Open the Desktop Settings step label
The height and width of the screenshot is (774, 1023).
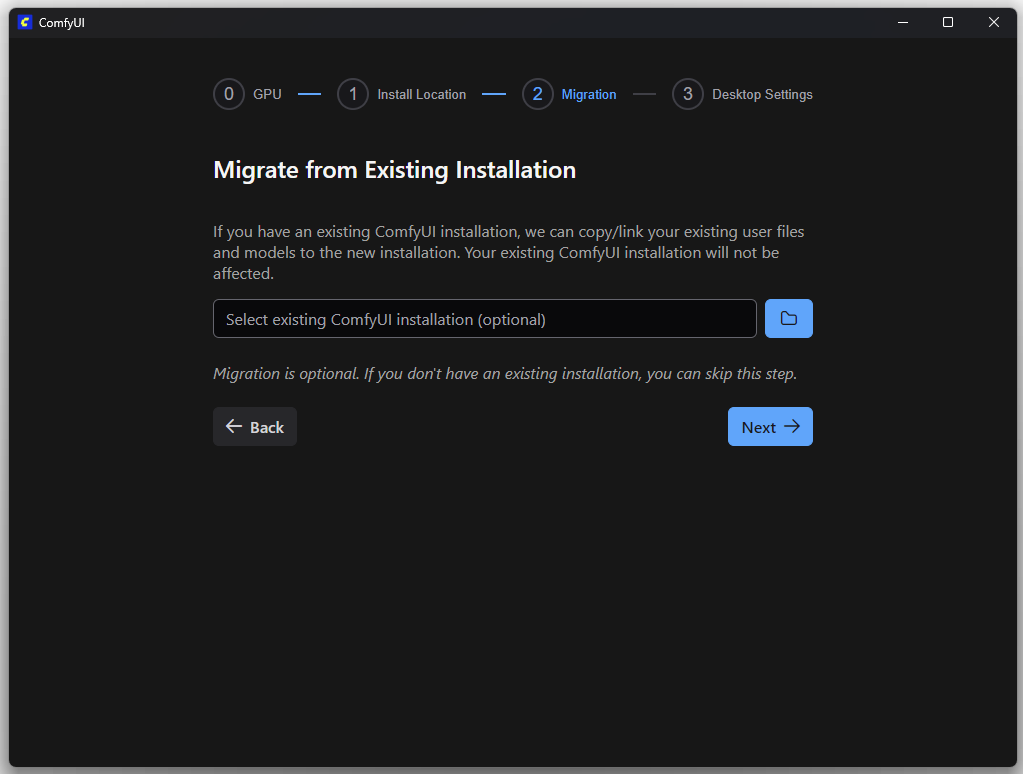[x=762, y=94]
